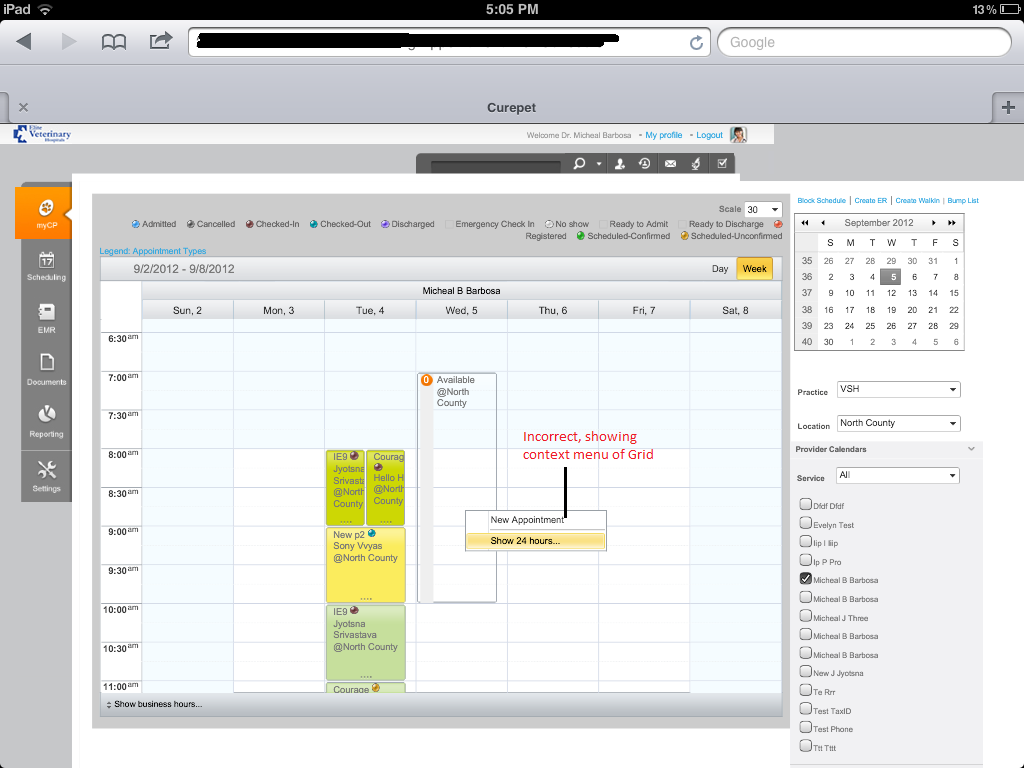Go to previous month in mini calendar
Screen dimensions: 1024x768
pos(823,223)
